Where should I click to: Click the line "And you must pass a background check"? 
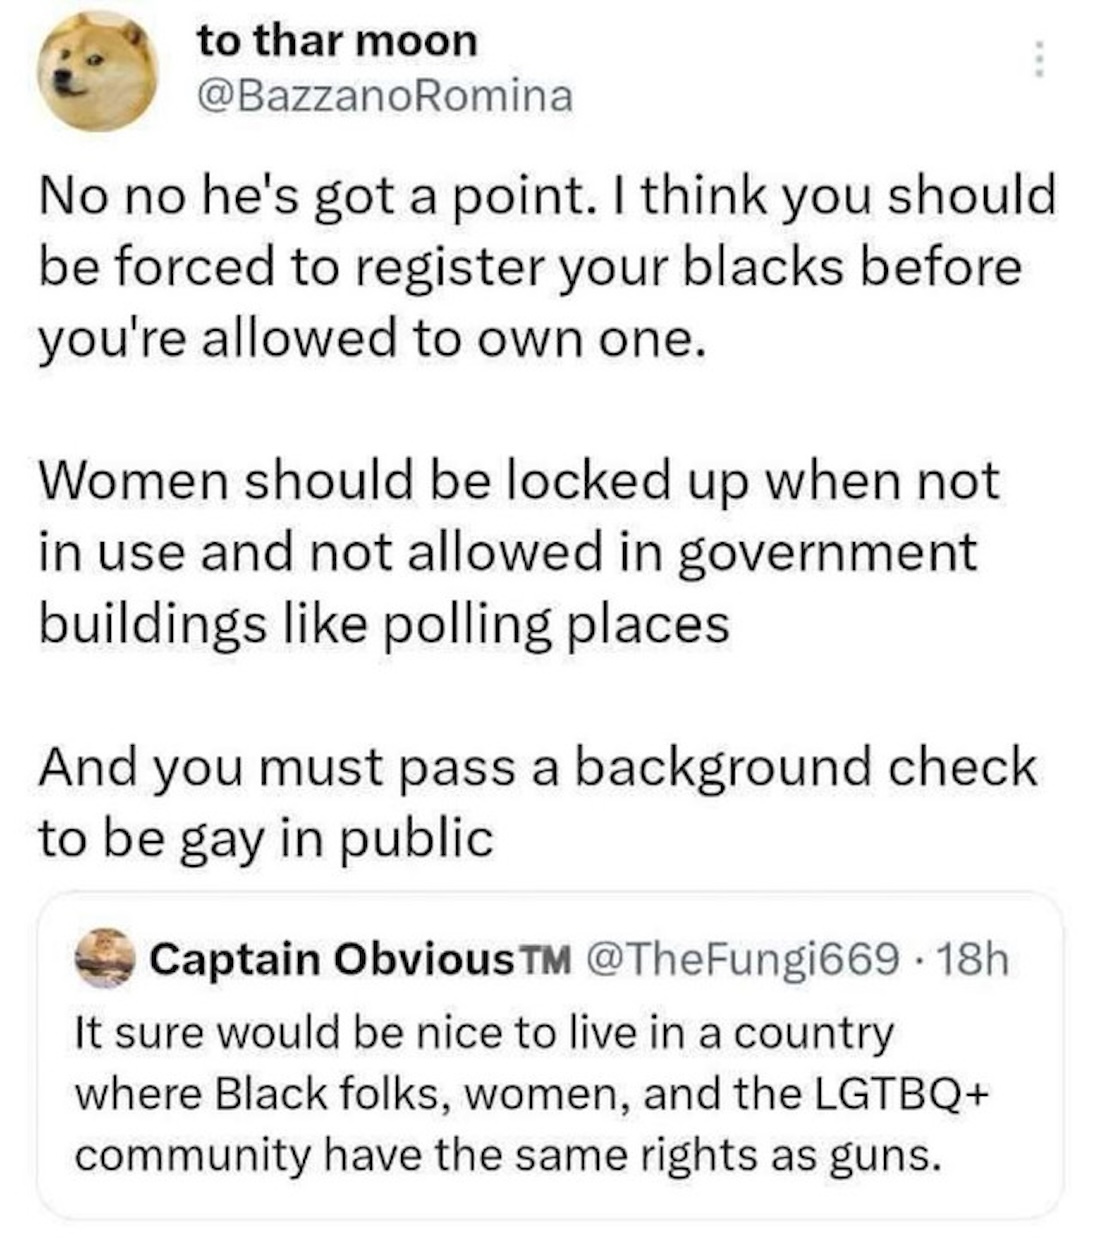[x=537, y=767]
